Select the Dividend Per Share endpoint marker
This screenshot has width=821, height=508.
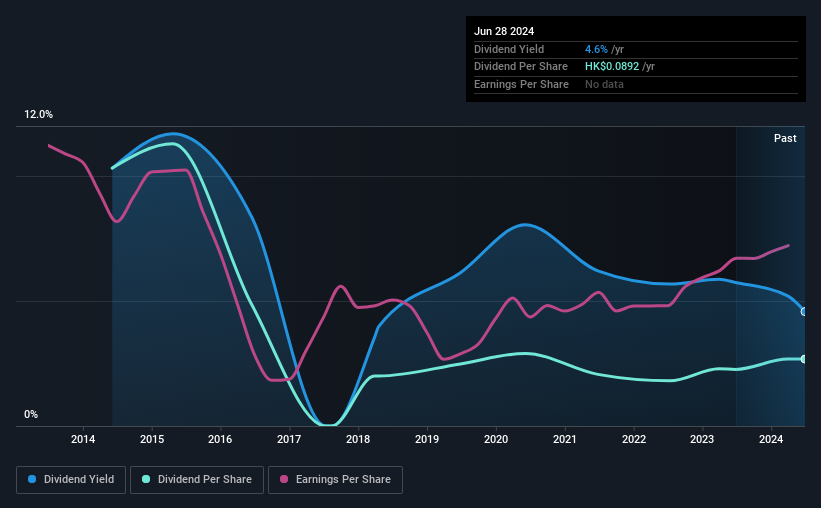pyautogui.click(x=804, y=359)
